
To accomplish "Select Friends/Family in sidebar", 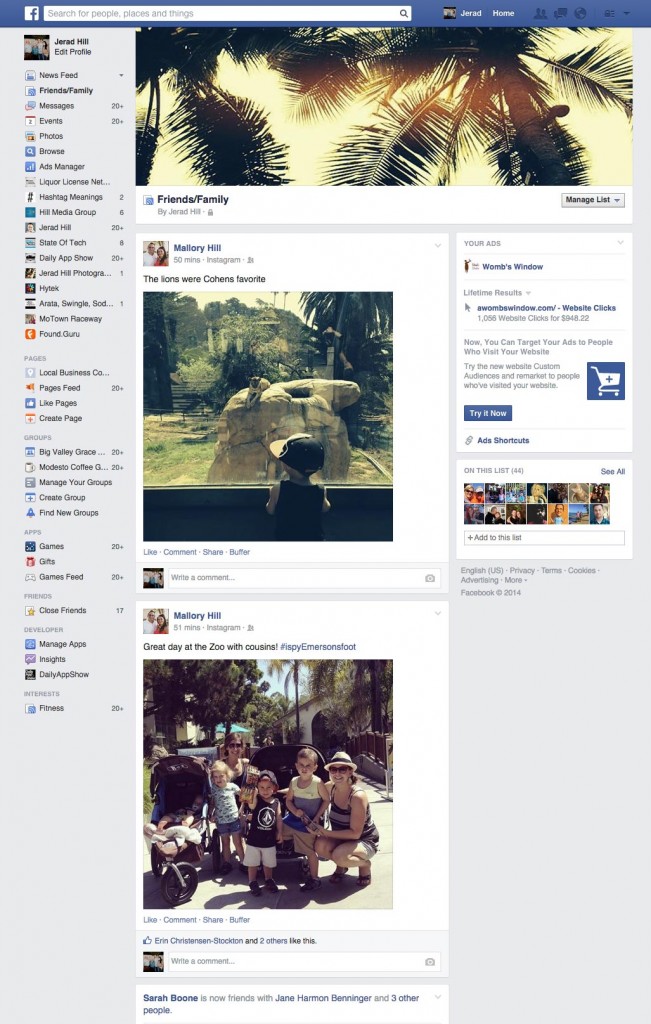I will [x=66, y=91].
